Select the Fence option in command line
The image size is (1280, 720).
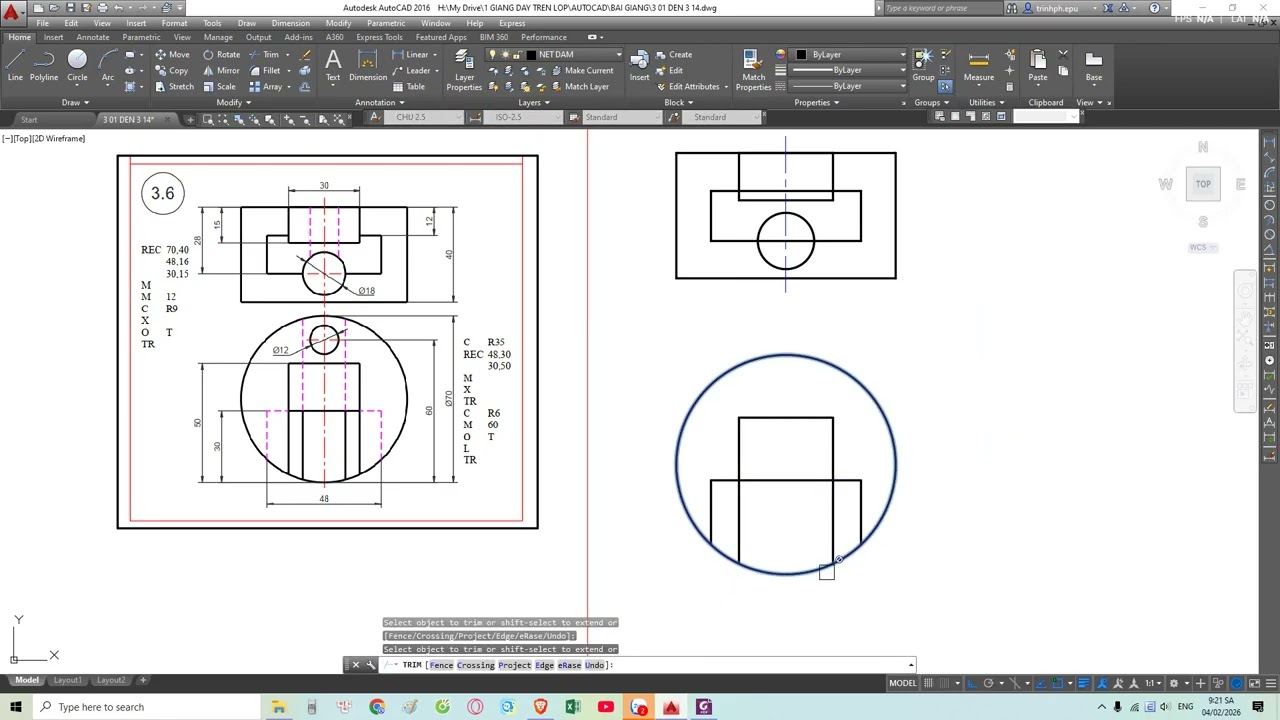pos(441,665)
